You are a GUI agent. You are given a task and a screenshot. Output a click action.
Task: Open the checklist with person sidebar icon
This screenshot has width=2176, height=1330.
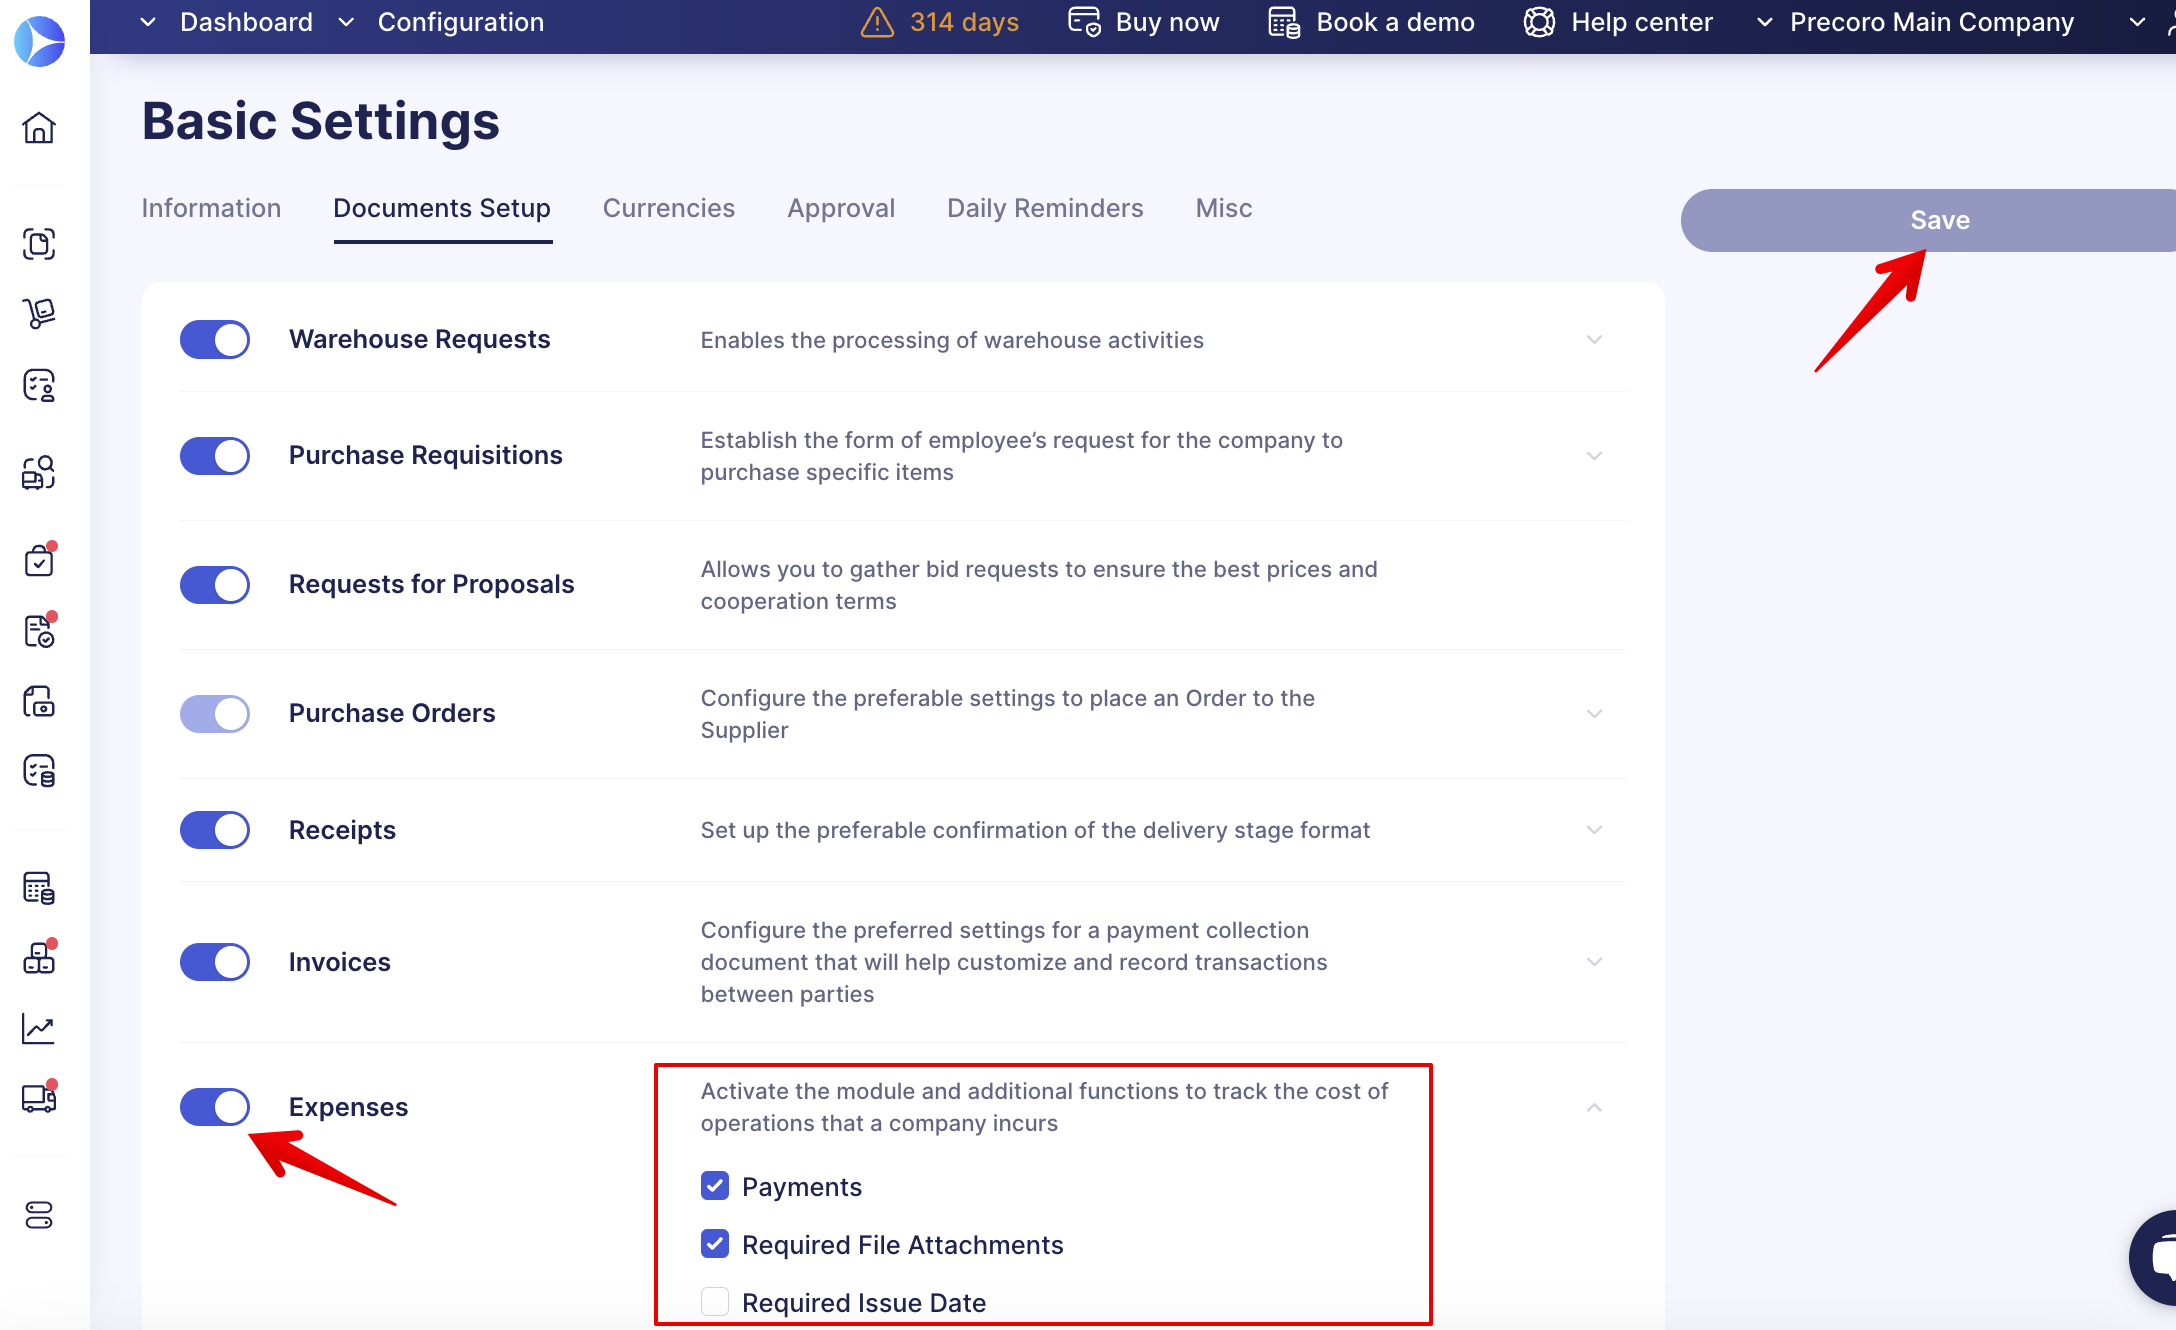(39, 385)
